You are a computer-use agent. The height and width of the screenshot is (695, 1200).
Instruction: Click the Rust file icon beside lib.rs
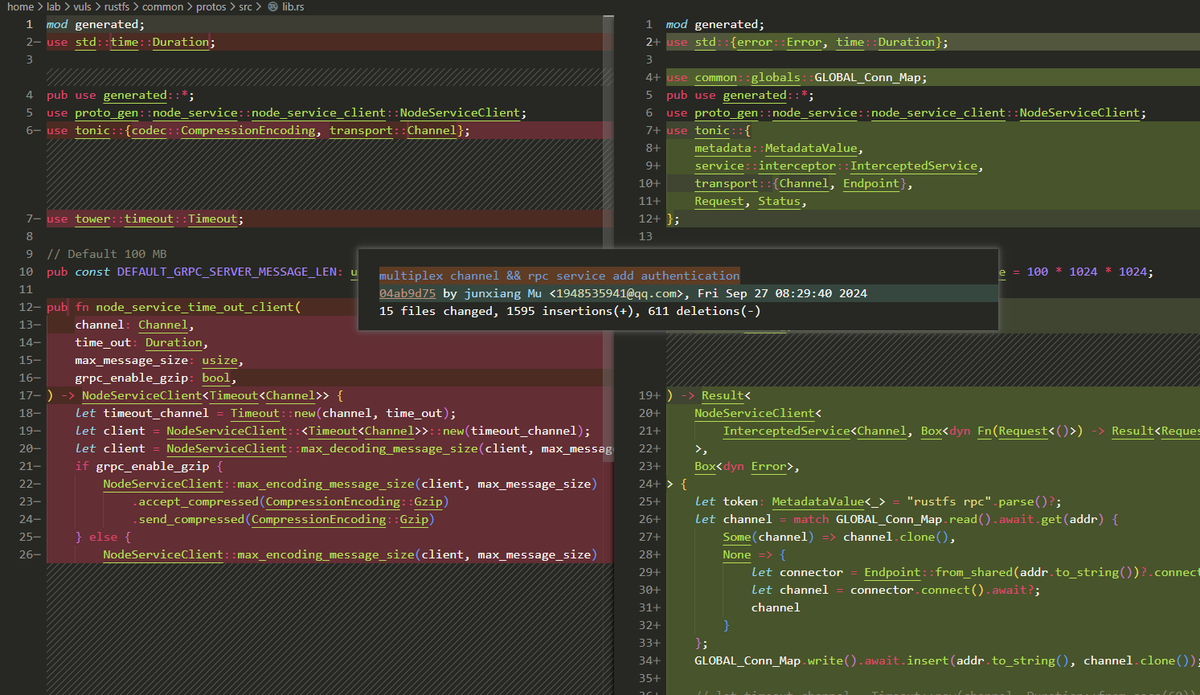(x=273, y=7)
